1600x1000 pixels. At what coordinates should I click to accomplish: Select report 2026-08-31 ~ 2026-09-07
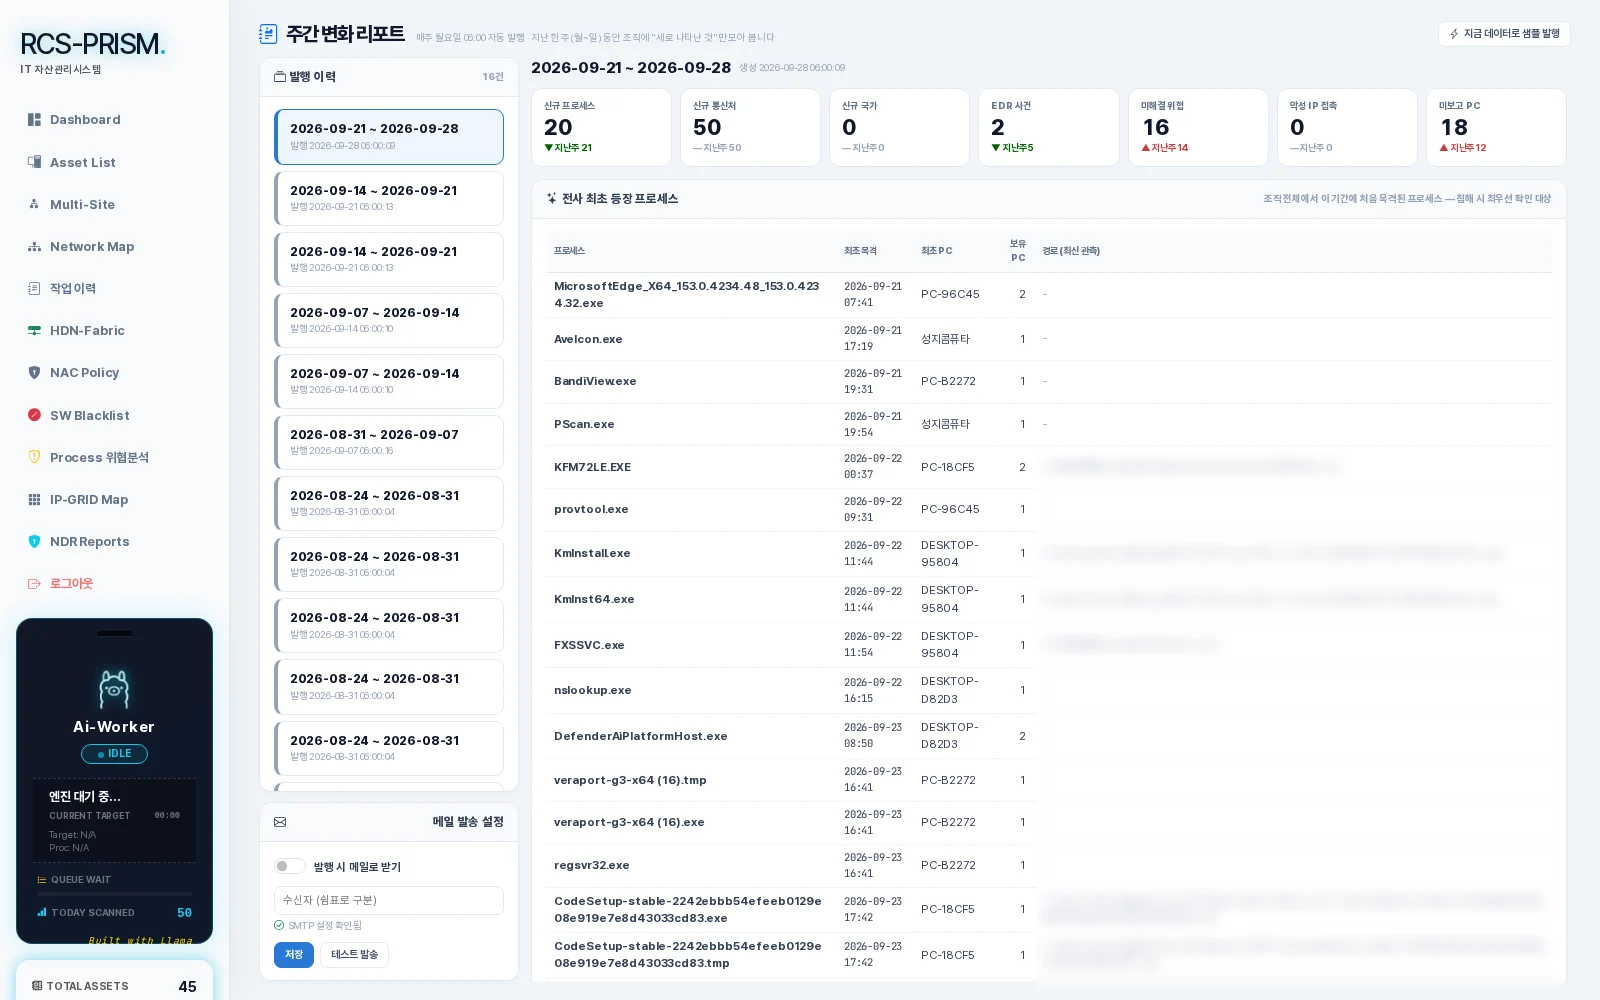389,442
